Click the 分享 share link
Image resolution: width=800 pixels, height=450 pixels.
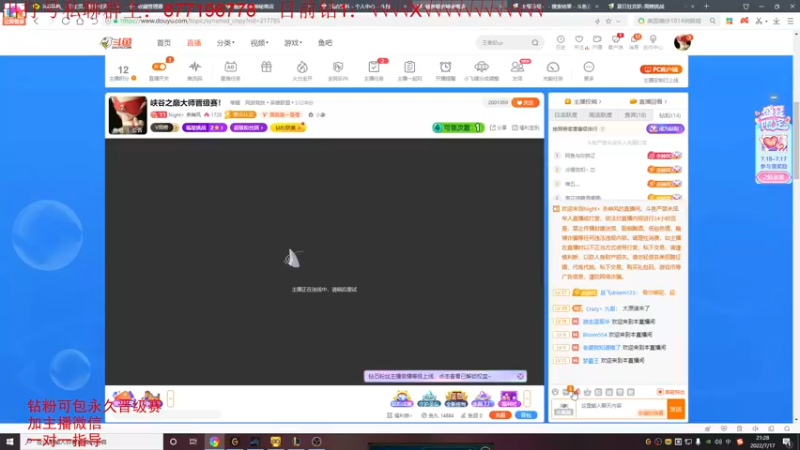(498, 128)
